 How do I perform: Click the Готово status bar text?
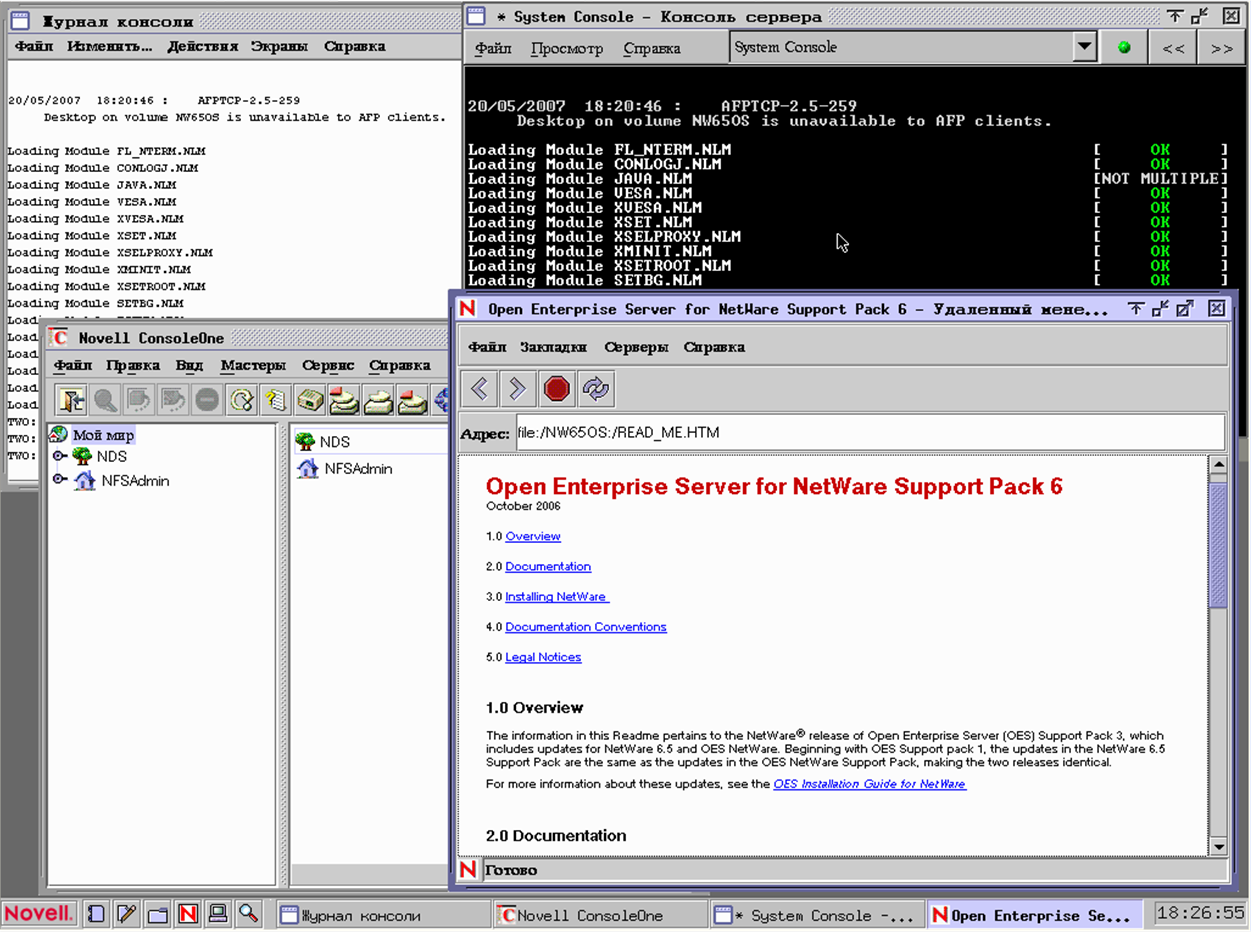(511, 870)
